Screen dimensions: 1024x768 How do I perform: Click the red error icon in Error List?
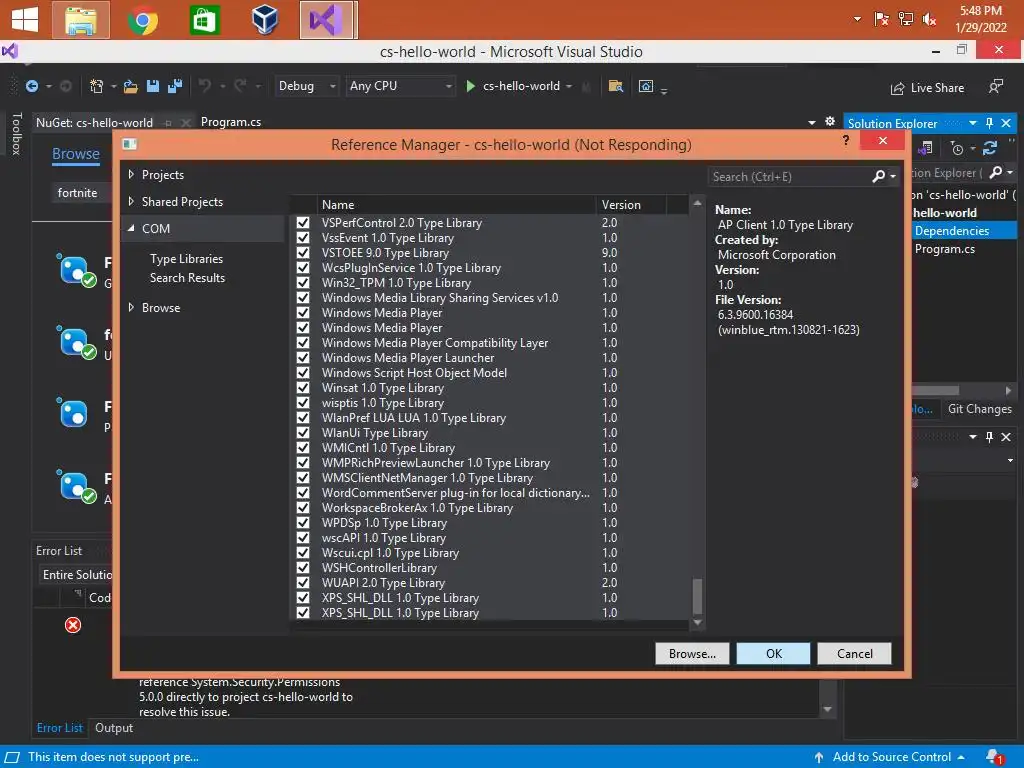pyautogui.click(x=73, y=625)
